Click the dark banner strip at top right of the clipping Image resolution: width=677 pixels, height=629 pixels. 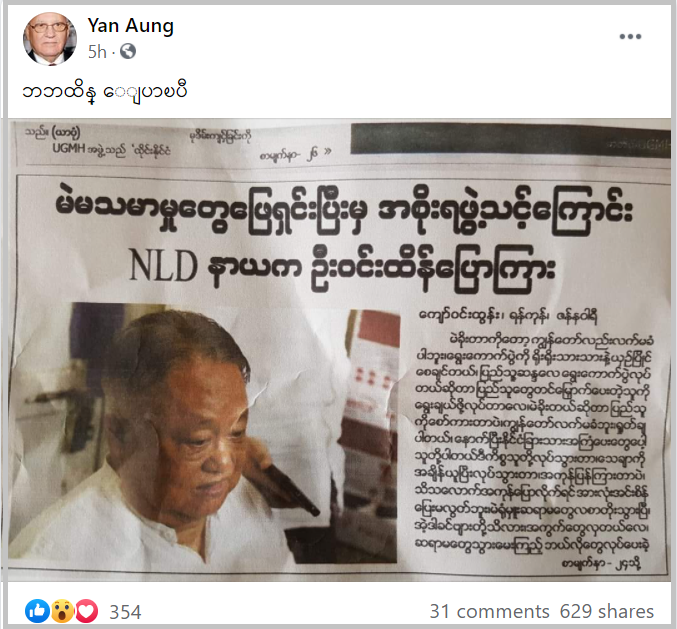(510, 140)
